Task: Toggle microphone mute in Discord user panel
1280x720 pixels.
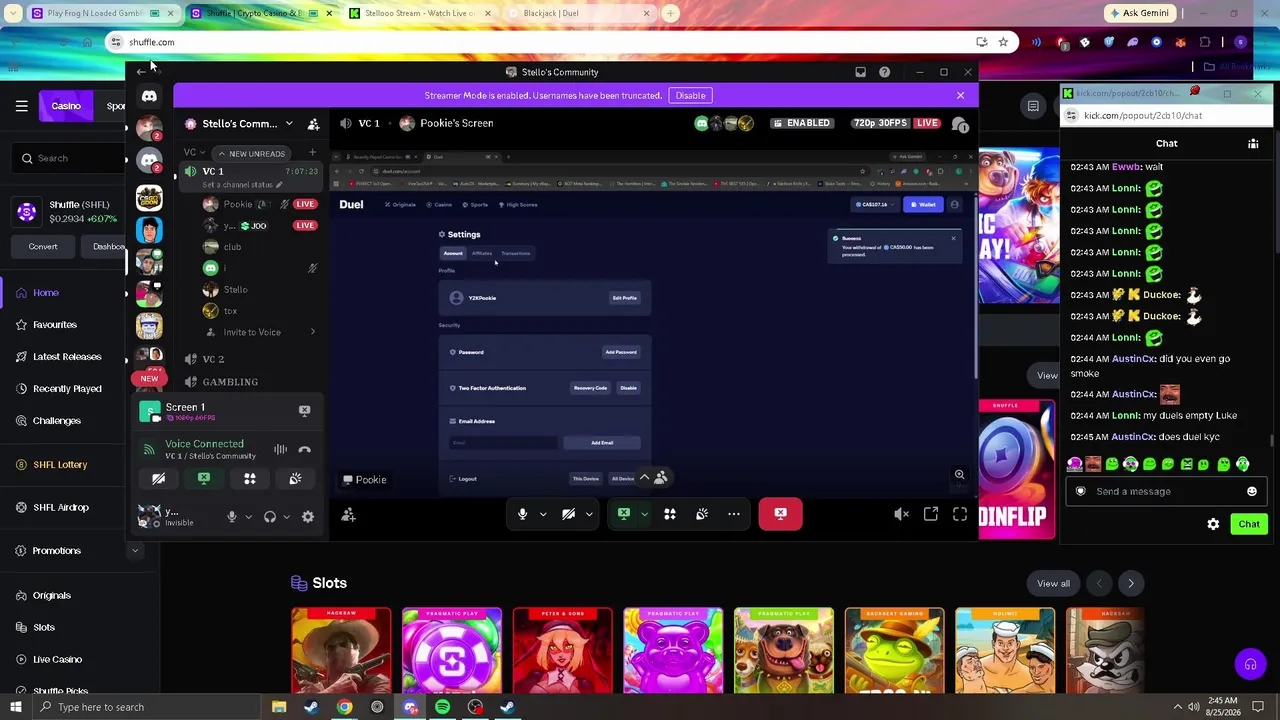Action: pyautogui.click(x=232, y=517)
